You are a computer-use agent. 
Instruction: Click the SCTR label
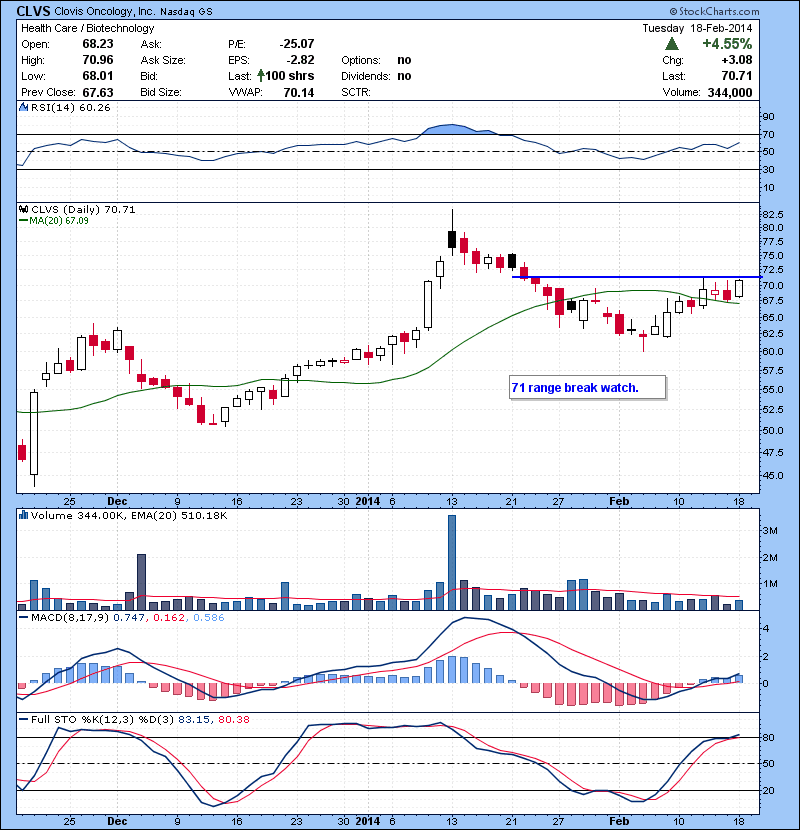(x=356, y=93)
